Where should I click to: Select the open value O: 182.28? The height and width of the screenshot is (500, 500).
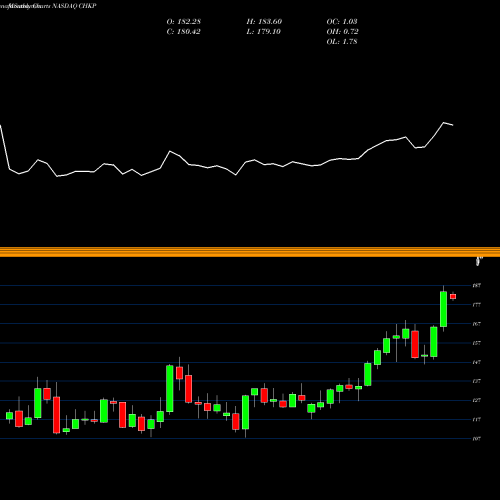pos(184,22)
